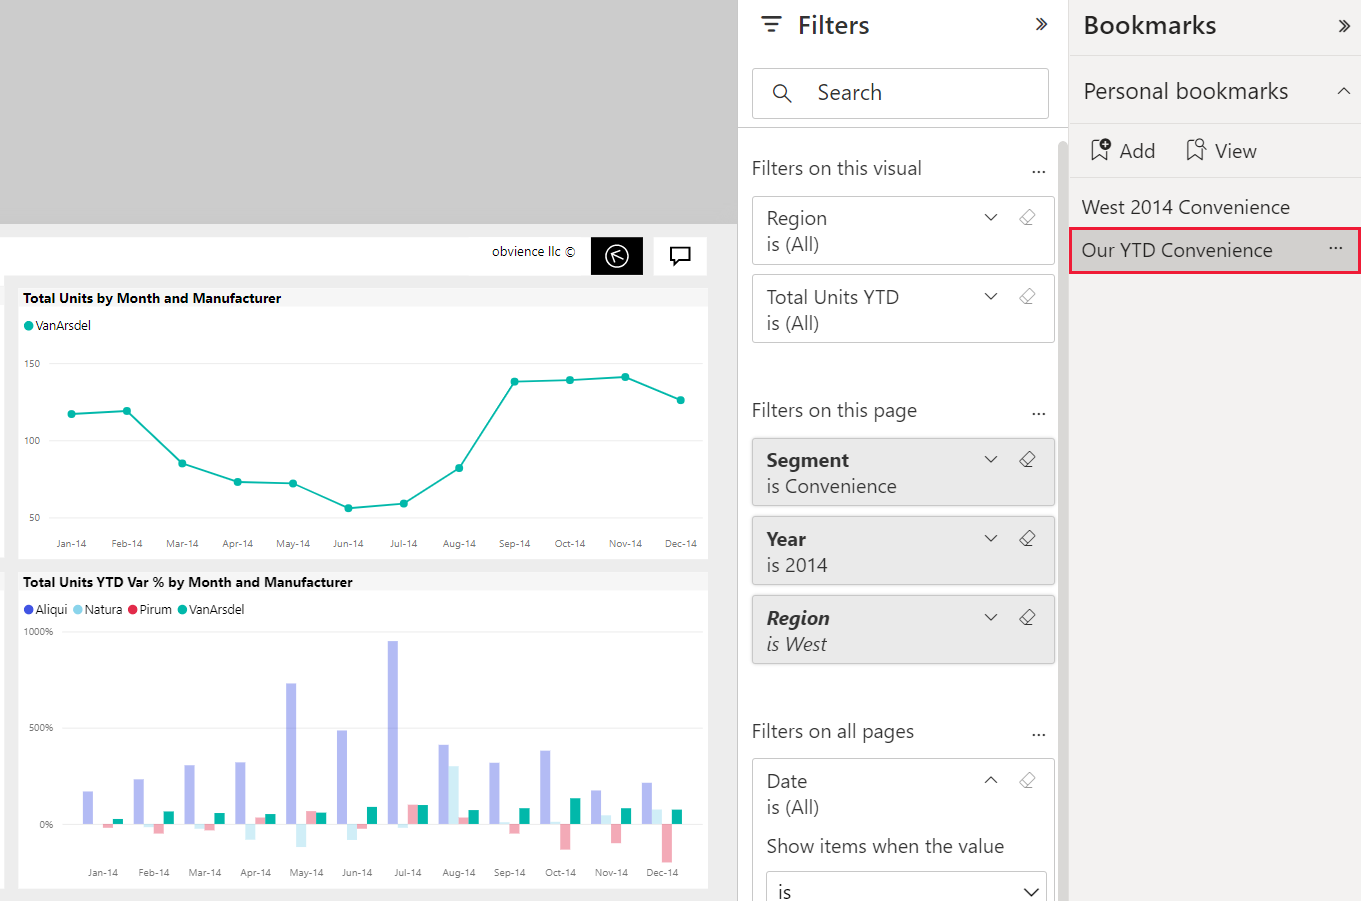
Task: Select the Our YTD Convenience bookmark
Action: tap(1177, 250)
